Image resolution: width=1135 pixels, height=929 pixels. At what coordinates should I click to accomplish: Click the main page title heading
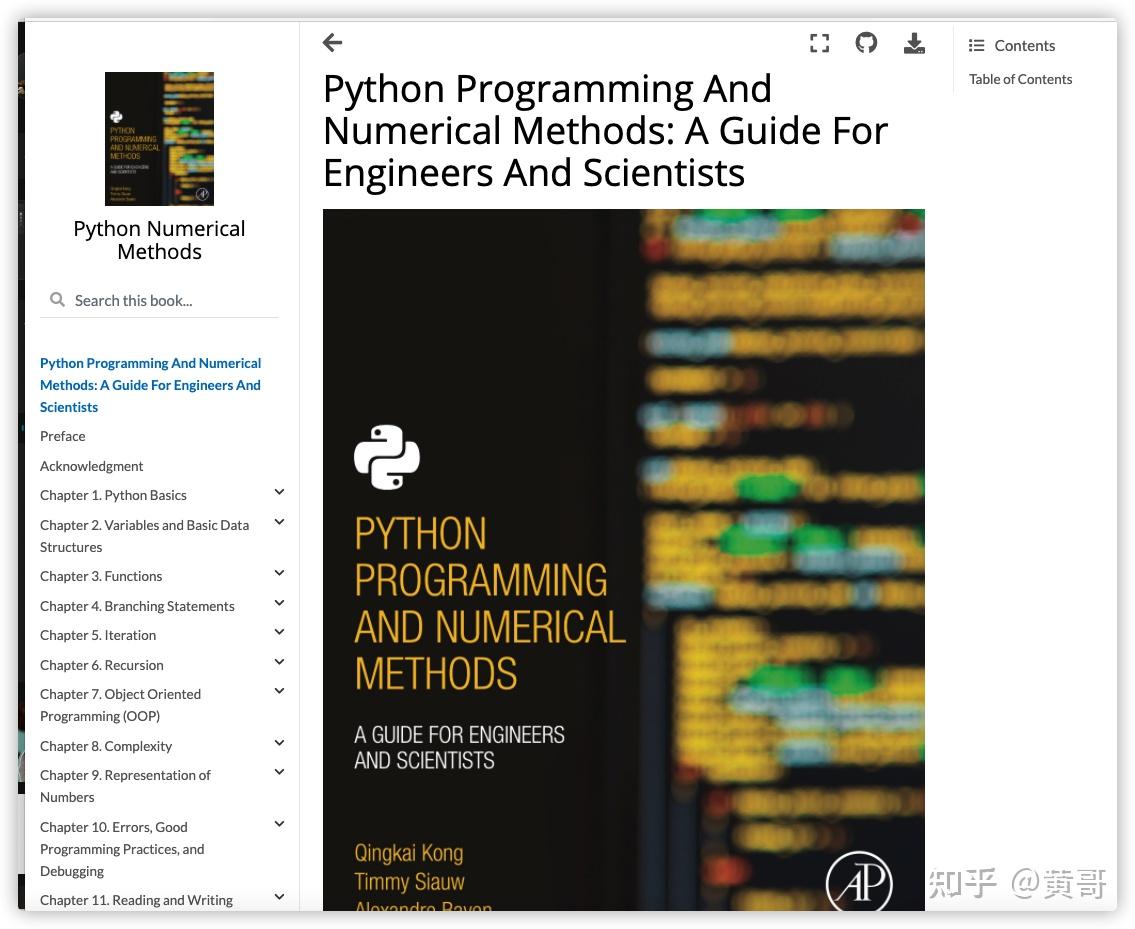point(605,130)
